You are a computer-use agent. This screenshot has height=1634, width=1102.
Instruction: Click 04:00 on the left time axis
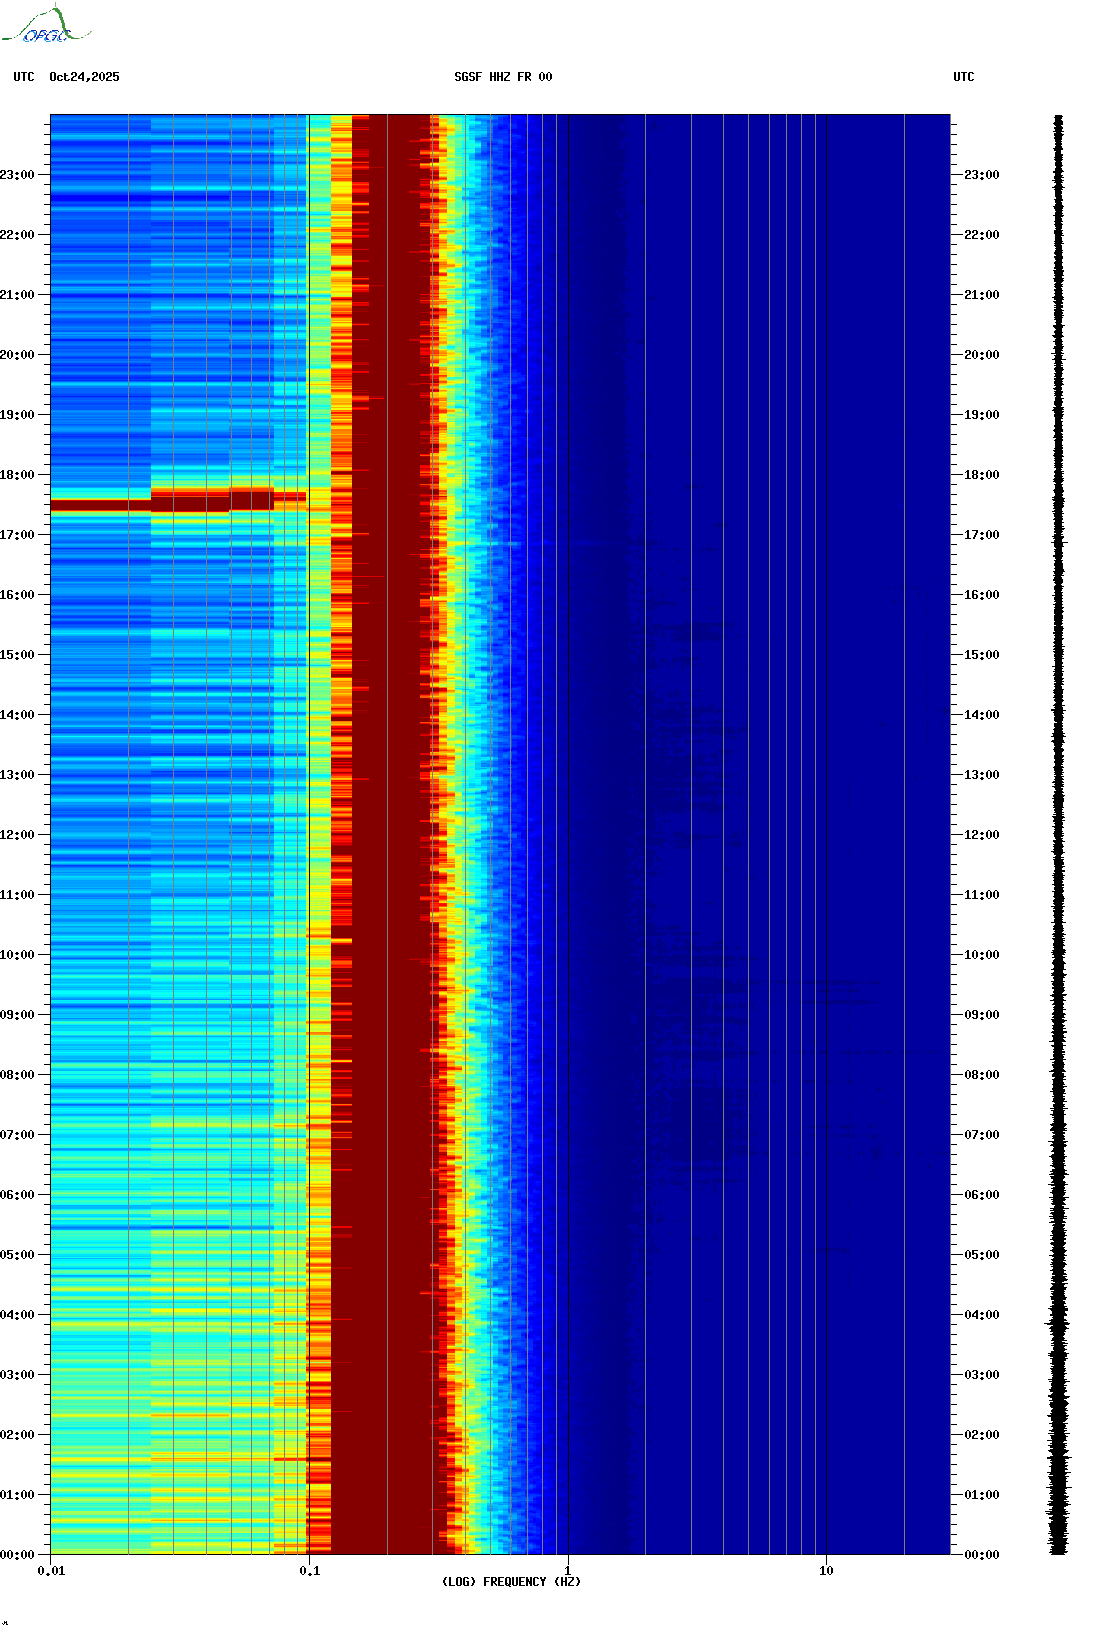coord(17,1315)
